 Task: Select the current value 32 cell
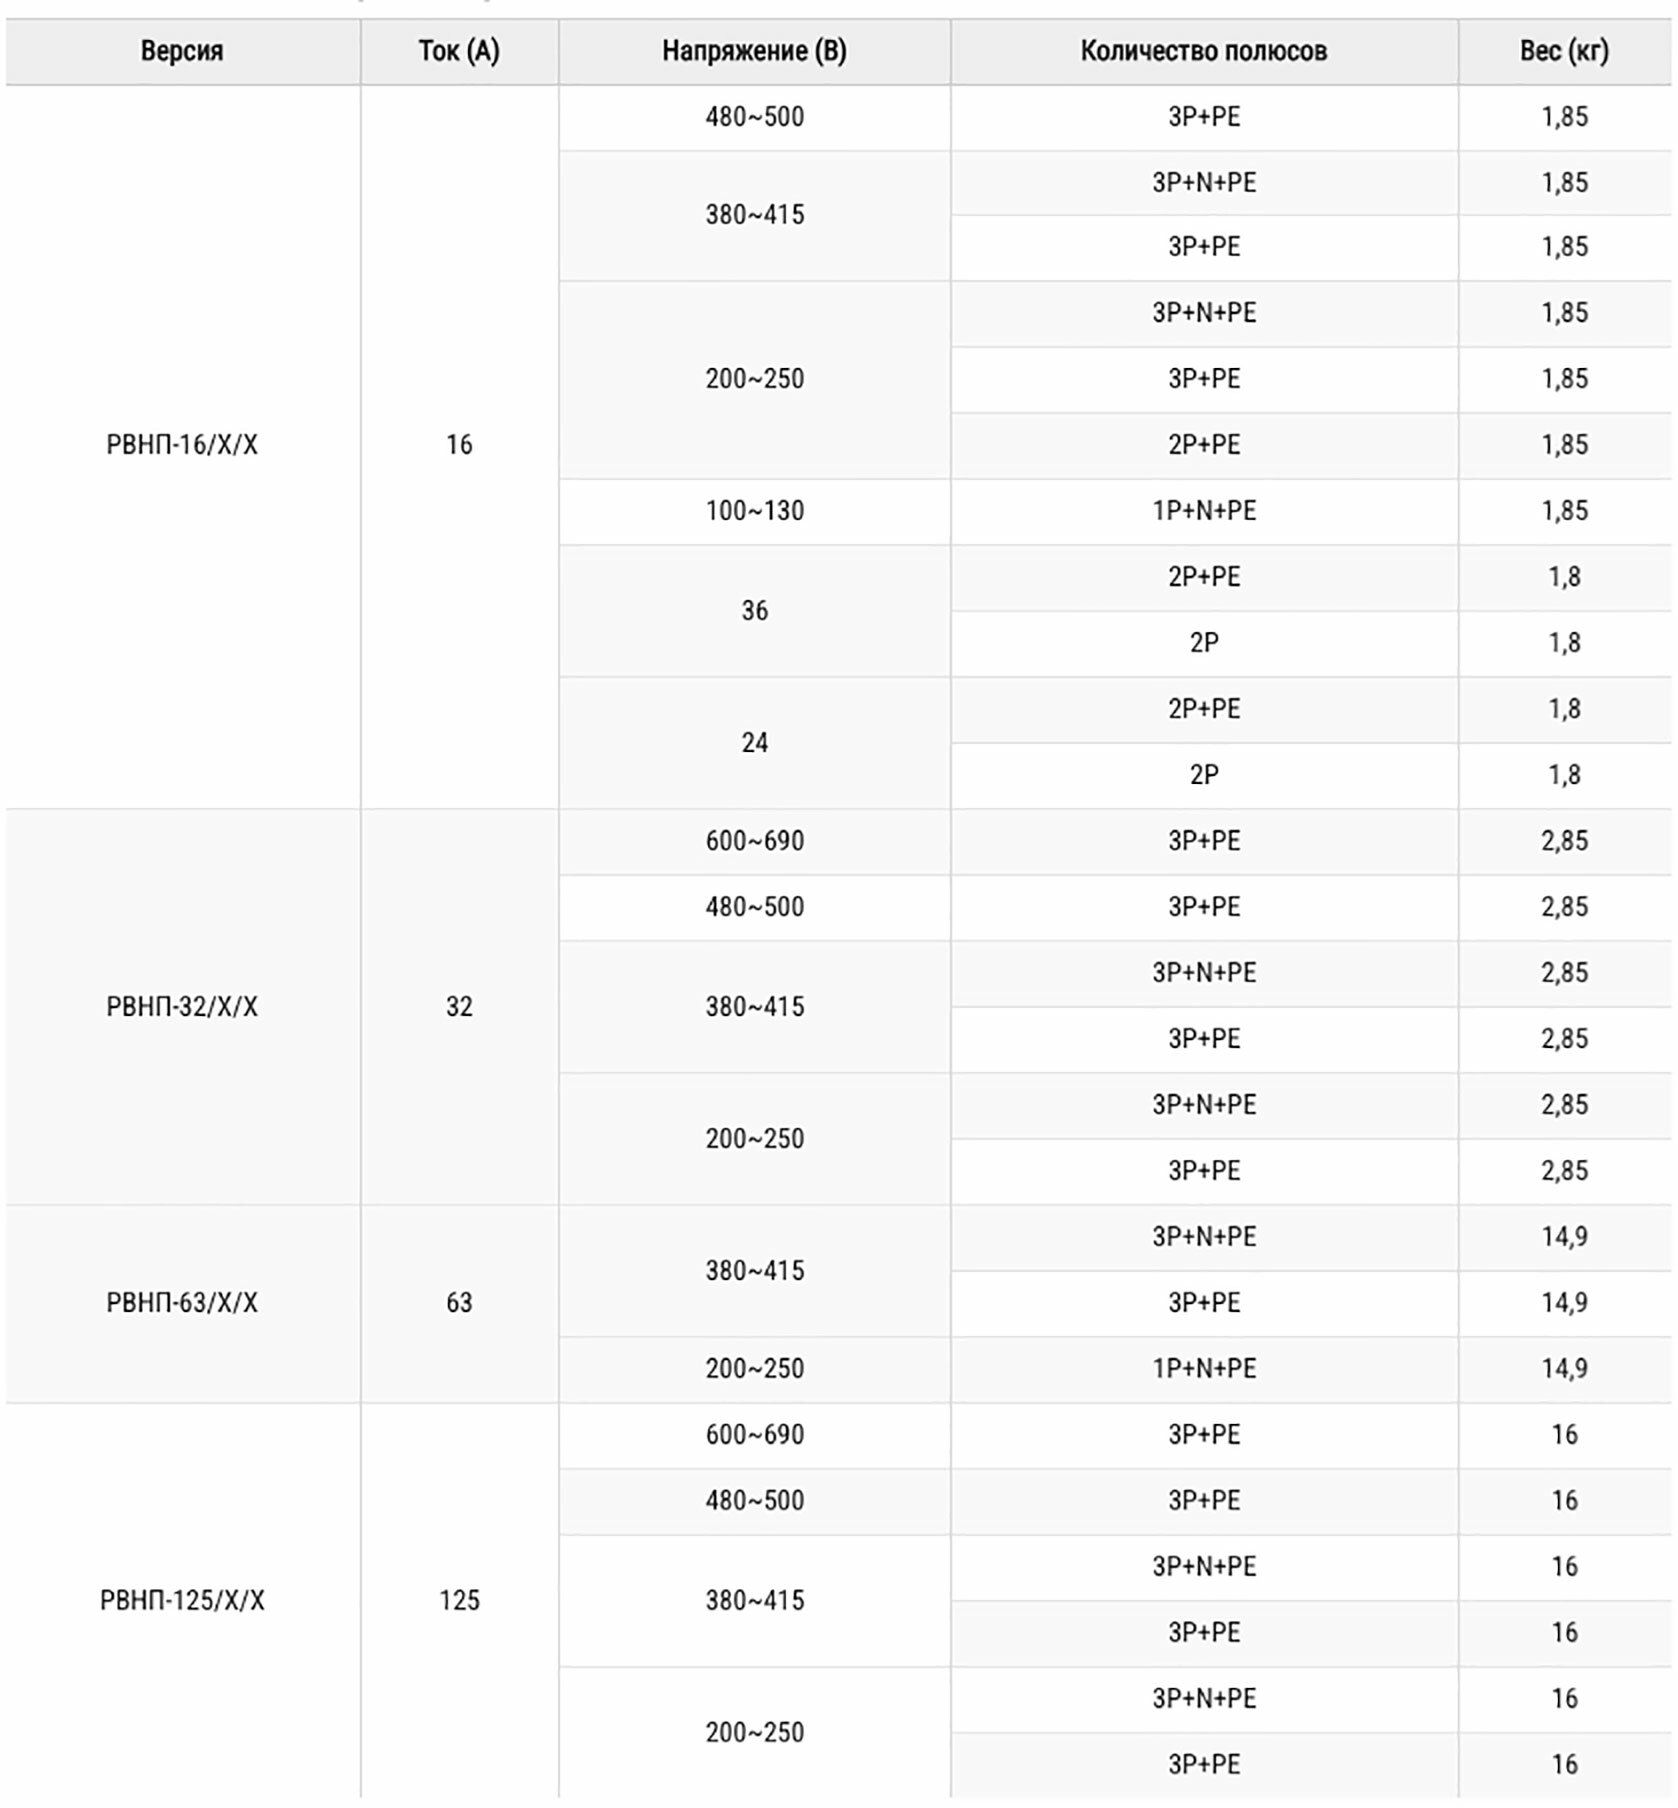(459, 1007)
